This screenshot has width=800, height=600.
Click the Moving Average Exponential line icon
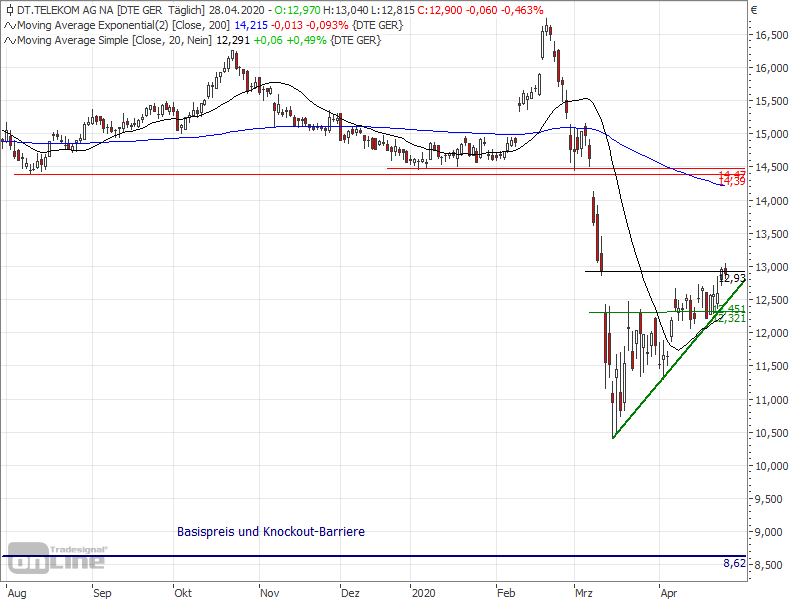tap(10, 26)
